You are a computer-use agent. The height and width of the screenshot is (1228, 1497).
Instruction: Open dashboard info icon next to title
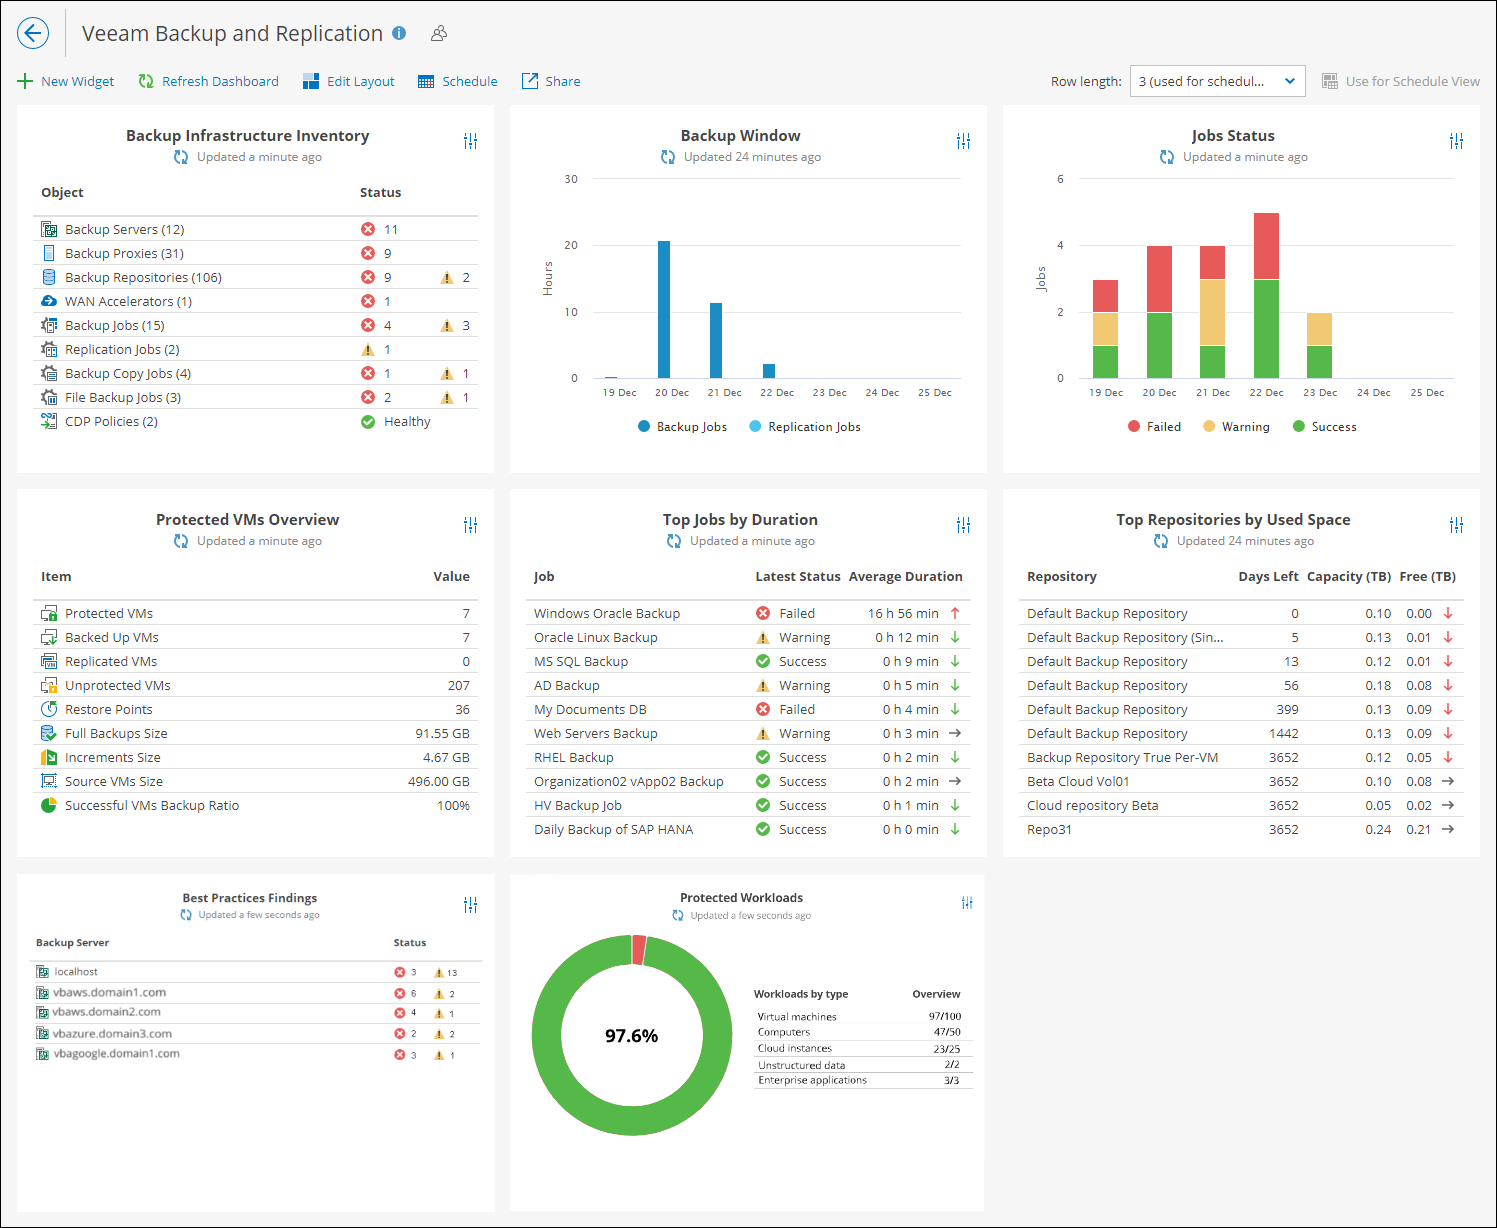coord(399,33)
